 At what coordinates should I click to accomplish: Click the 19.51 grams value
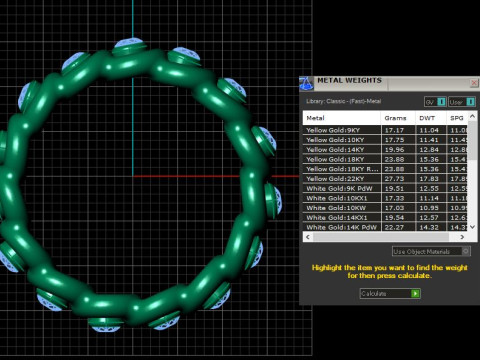click(x=394, y=188)
